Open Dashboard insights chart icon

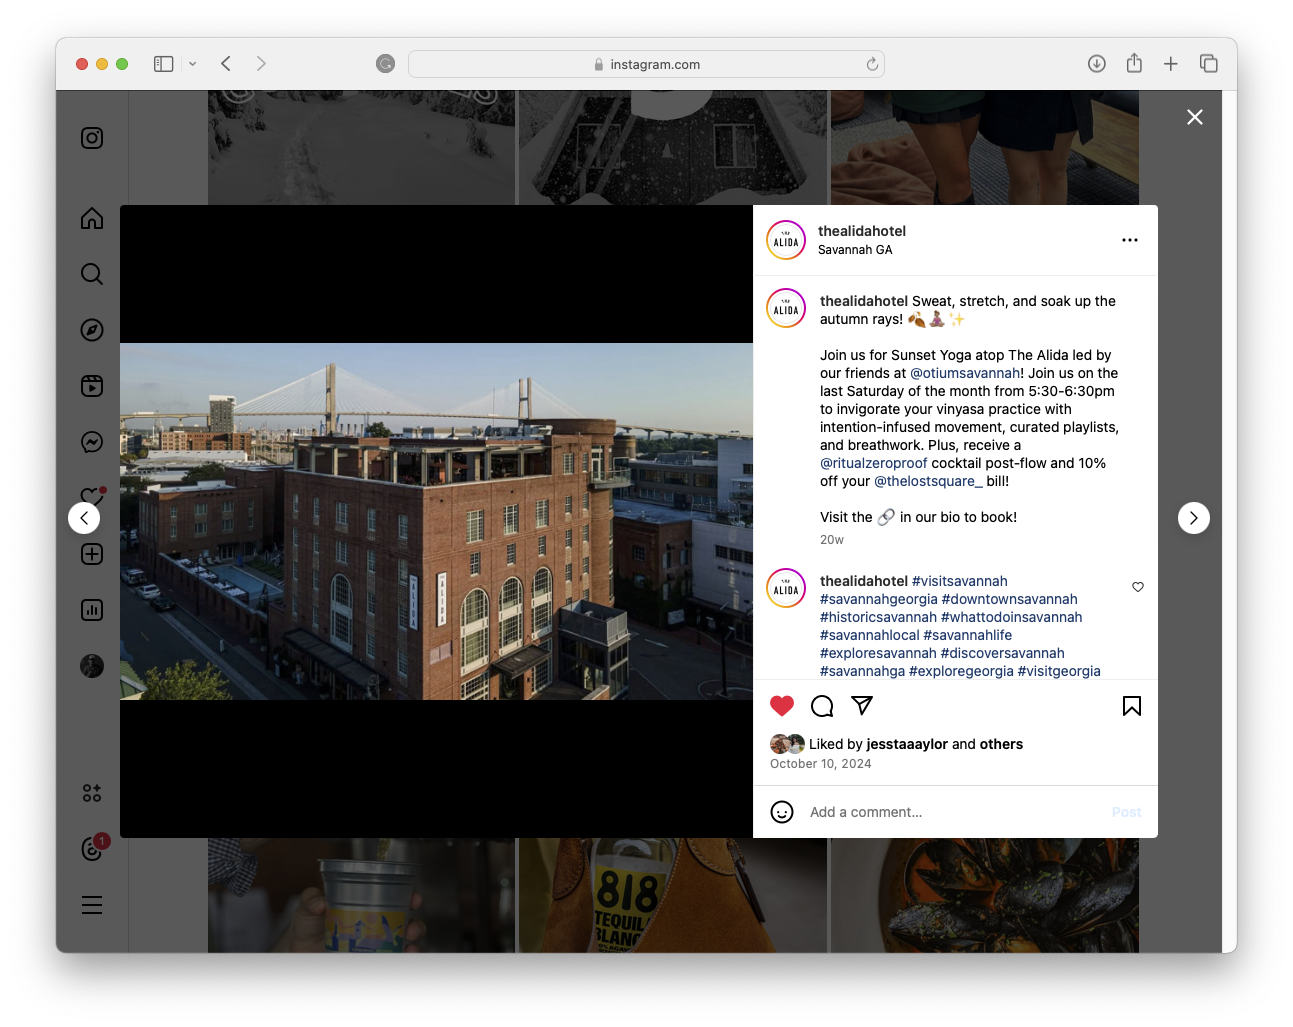(x=92, y=610)
